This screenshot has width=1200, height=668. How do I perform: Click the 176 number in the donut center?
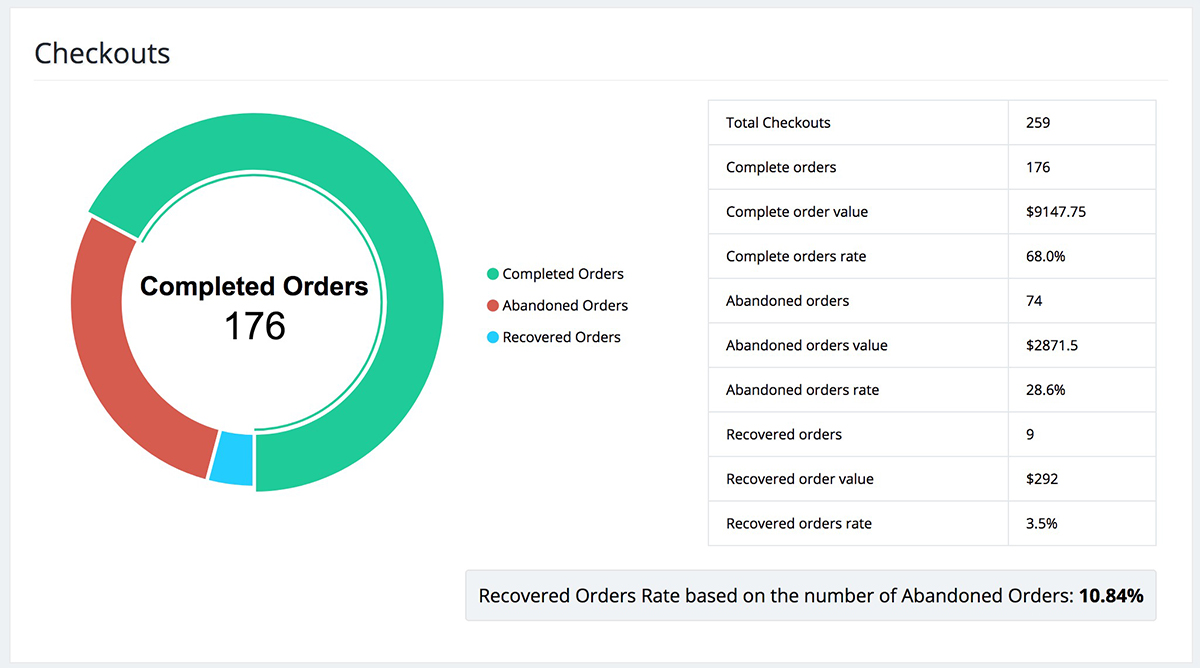(x=254, y=326)
